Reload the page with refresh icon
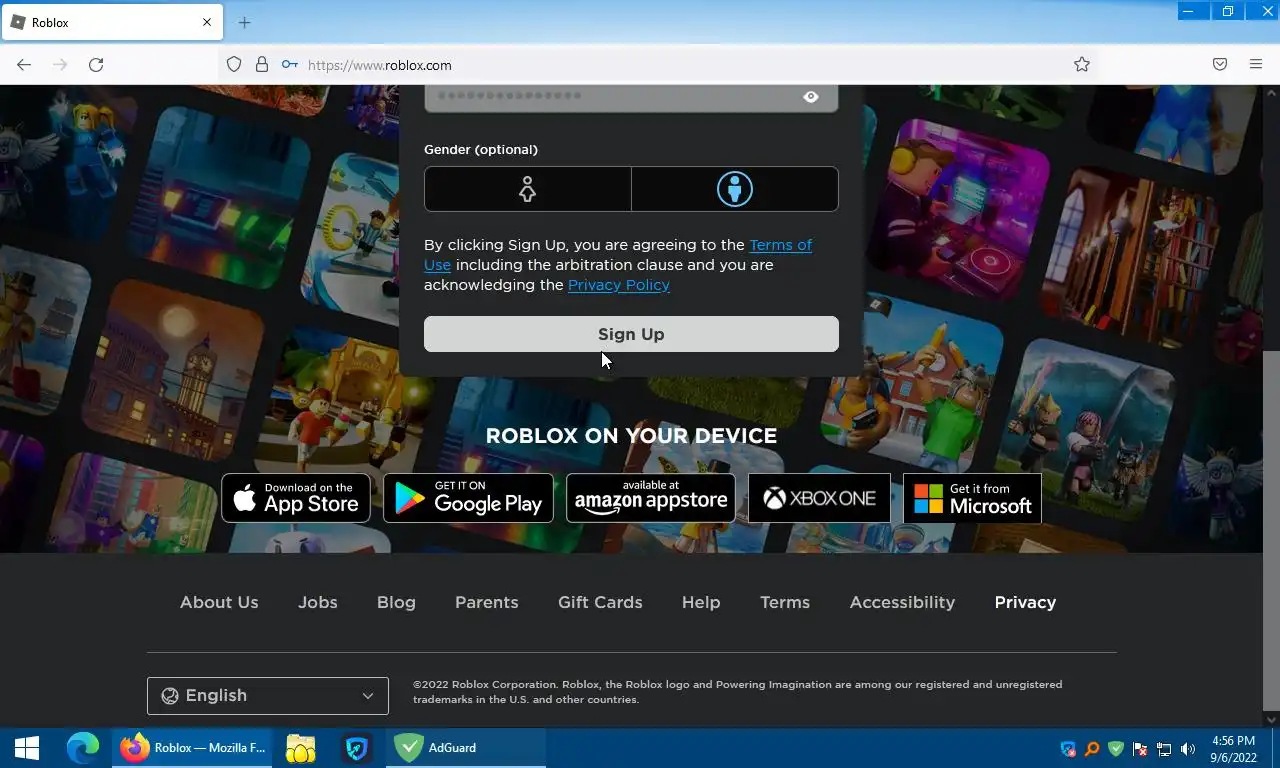1280x768 pixels. point(96,65)
